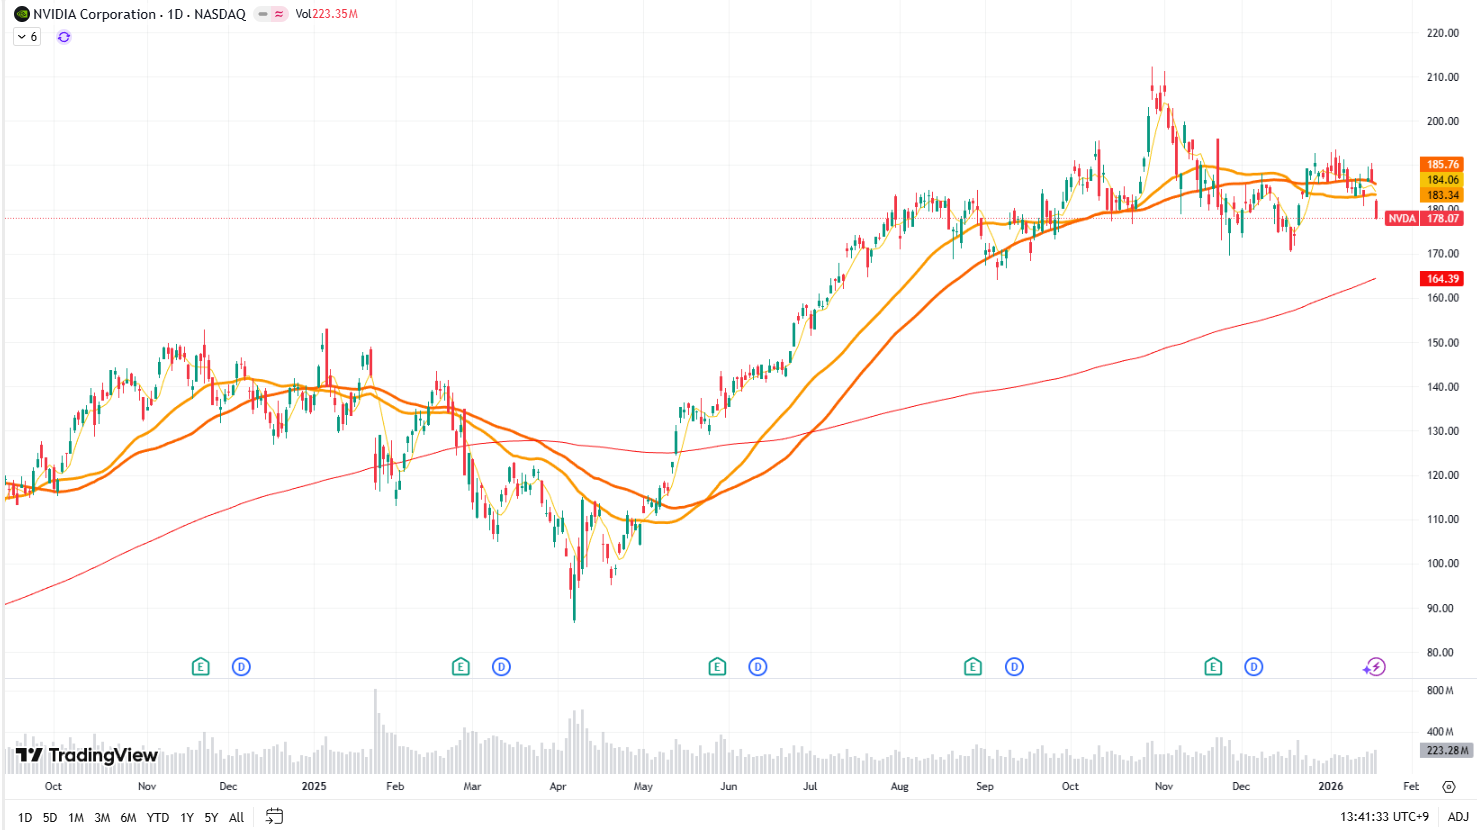
Task: Select the 6M time range
Action: point(128,817)
